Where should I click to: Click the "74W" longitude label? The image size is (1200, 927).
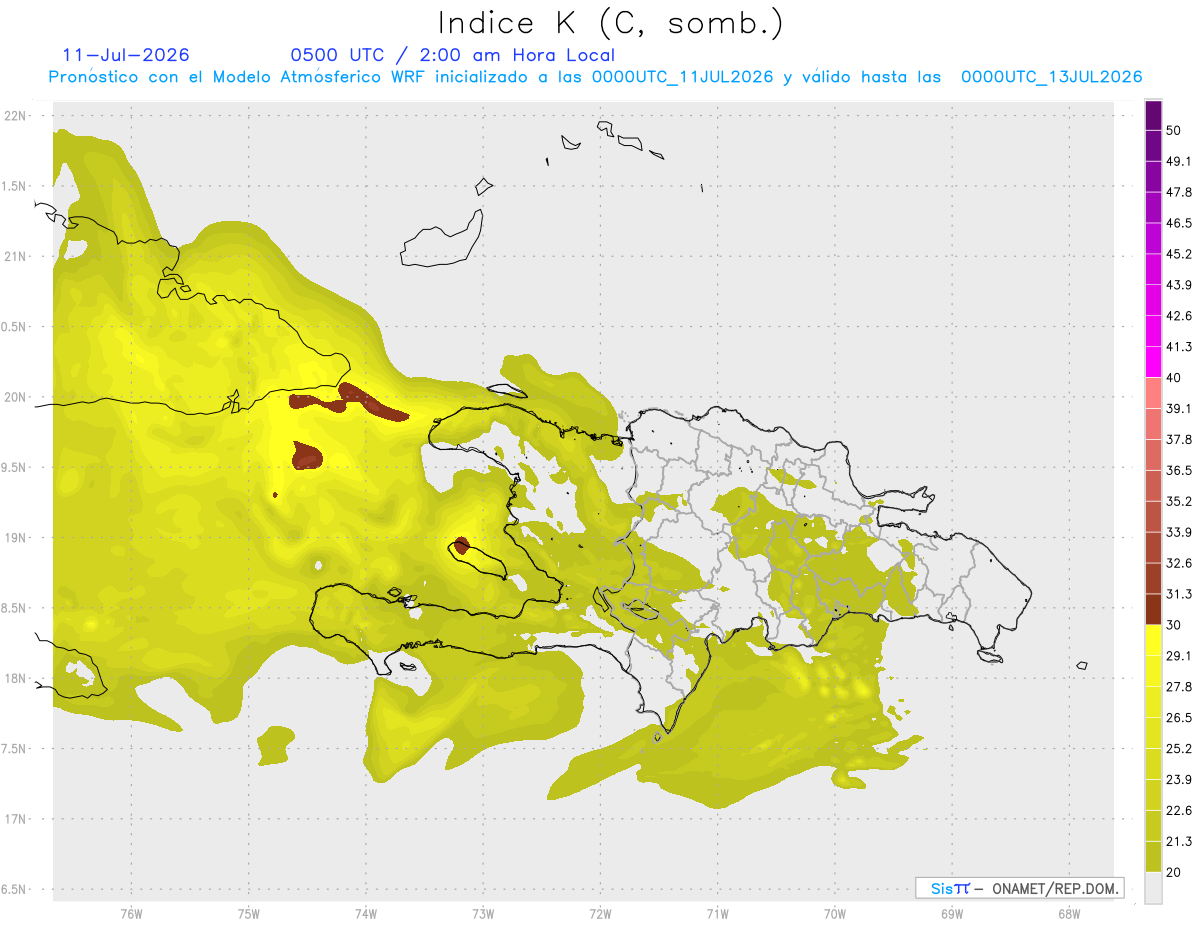click(x=365, y=913)
